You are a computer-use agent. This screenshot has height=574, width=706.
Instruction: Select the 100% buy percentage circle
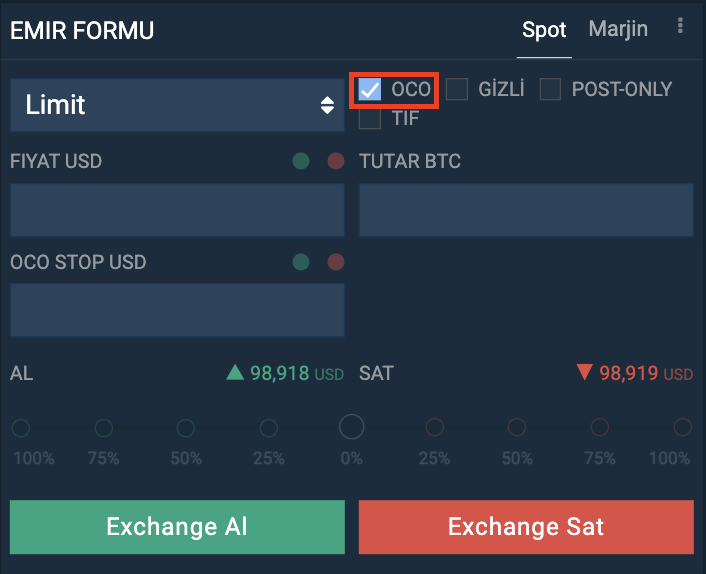(x=21, y=428)
